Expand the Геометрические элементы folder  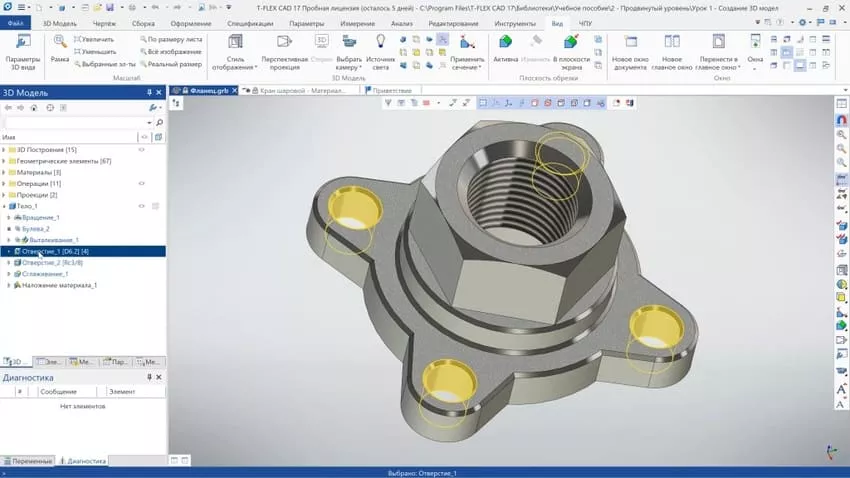click(4, 161)
